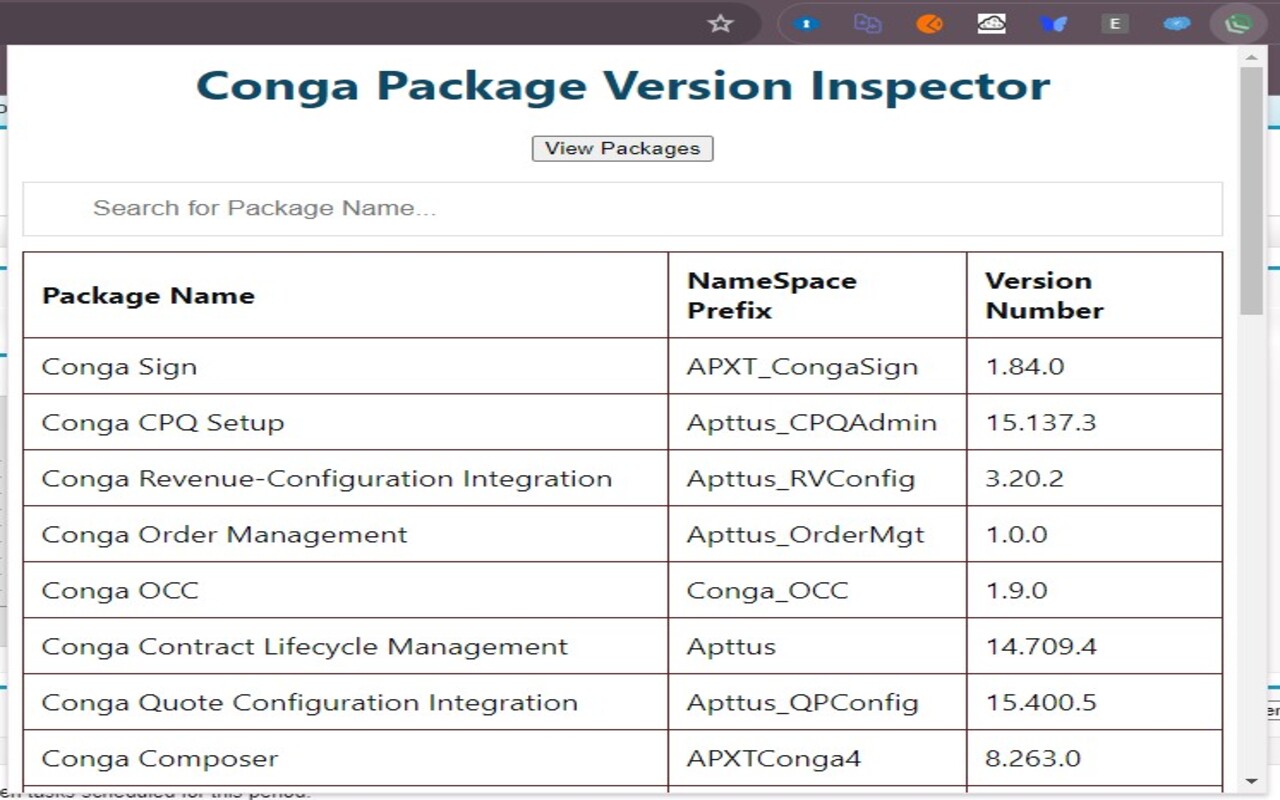Open the Conga Package Version Inspector extension icon
The image size is (1280, 800).
coord(1238,23)
